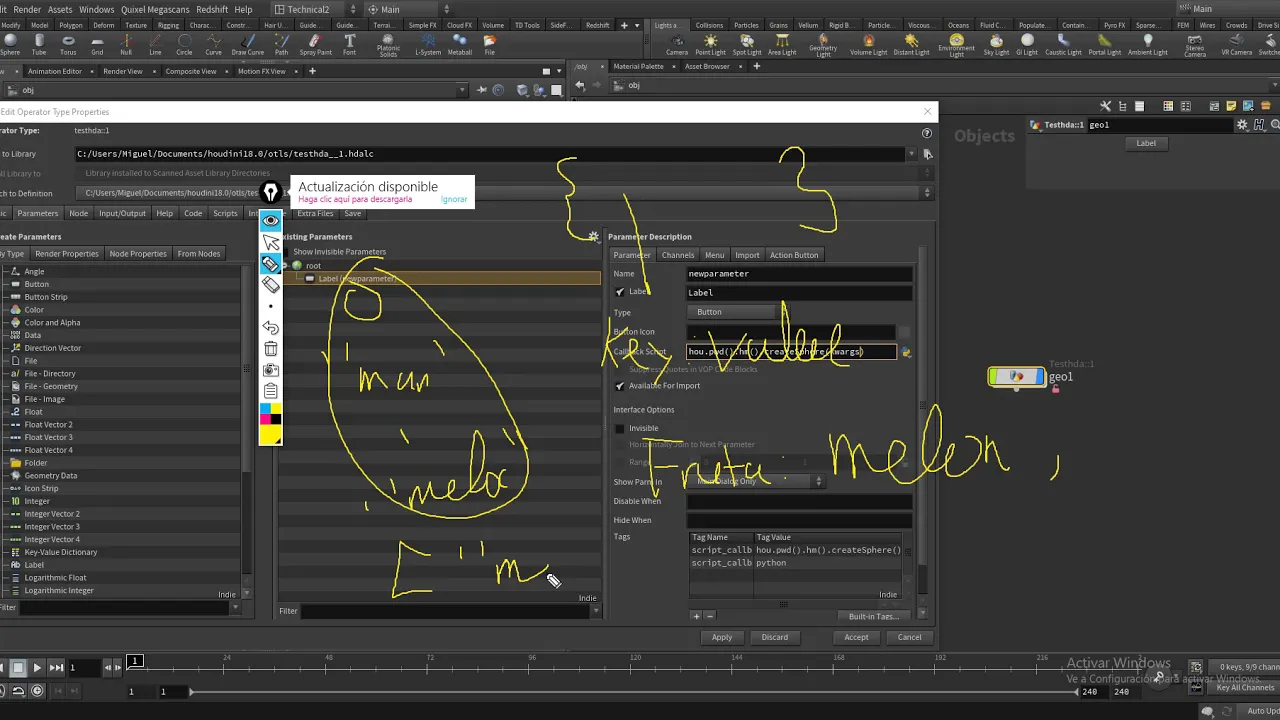1280x720 pixels.
Task: Open the Callback Script language menu icon
Action: (906, 352)
